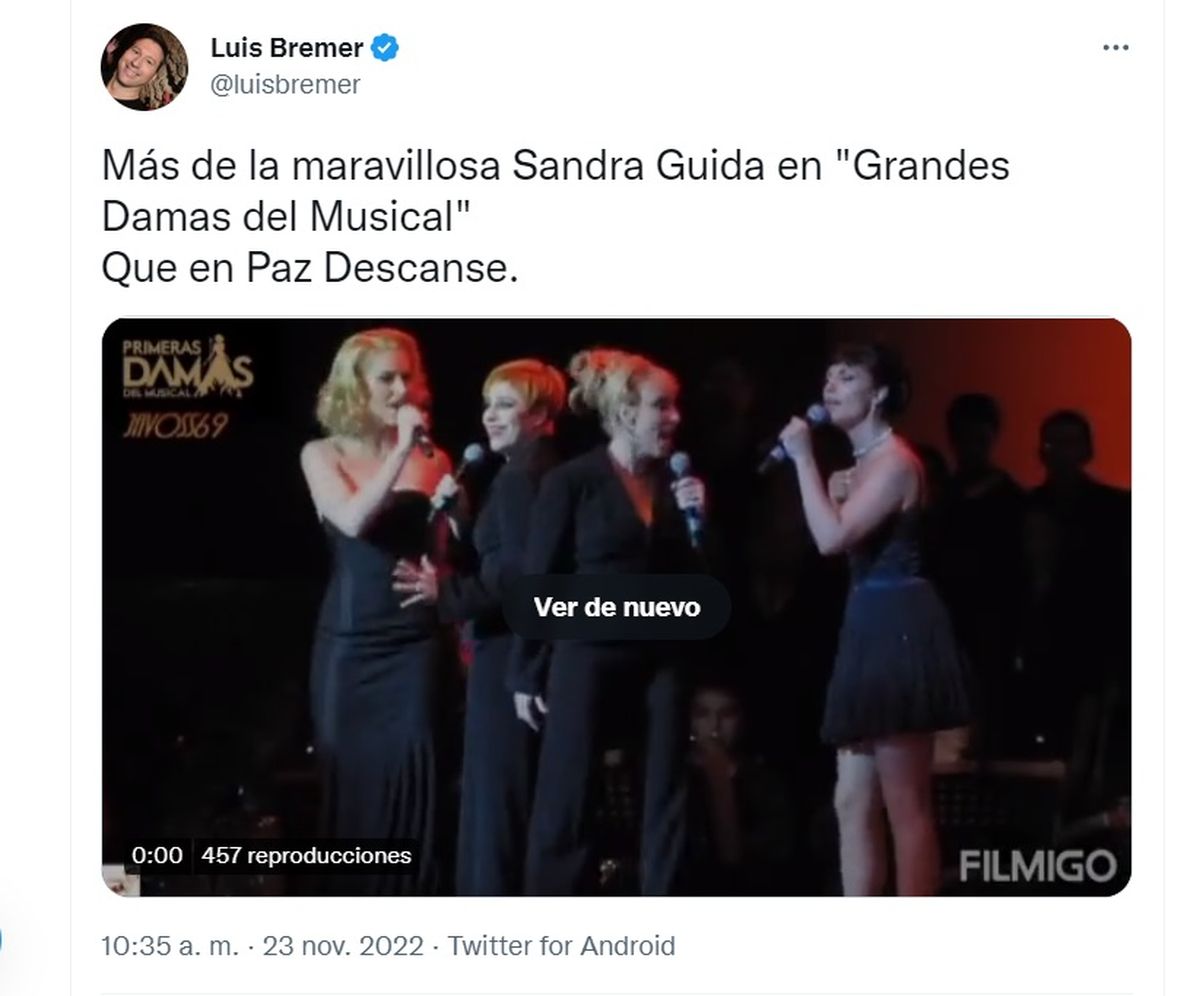Viewport: 1200px width, 996px height.
Task: Visit the @luisbremer handle link
Action: (285, 84)
